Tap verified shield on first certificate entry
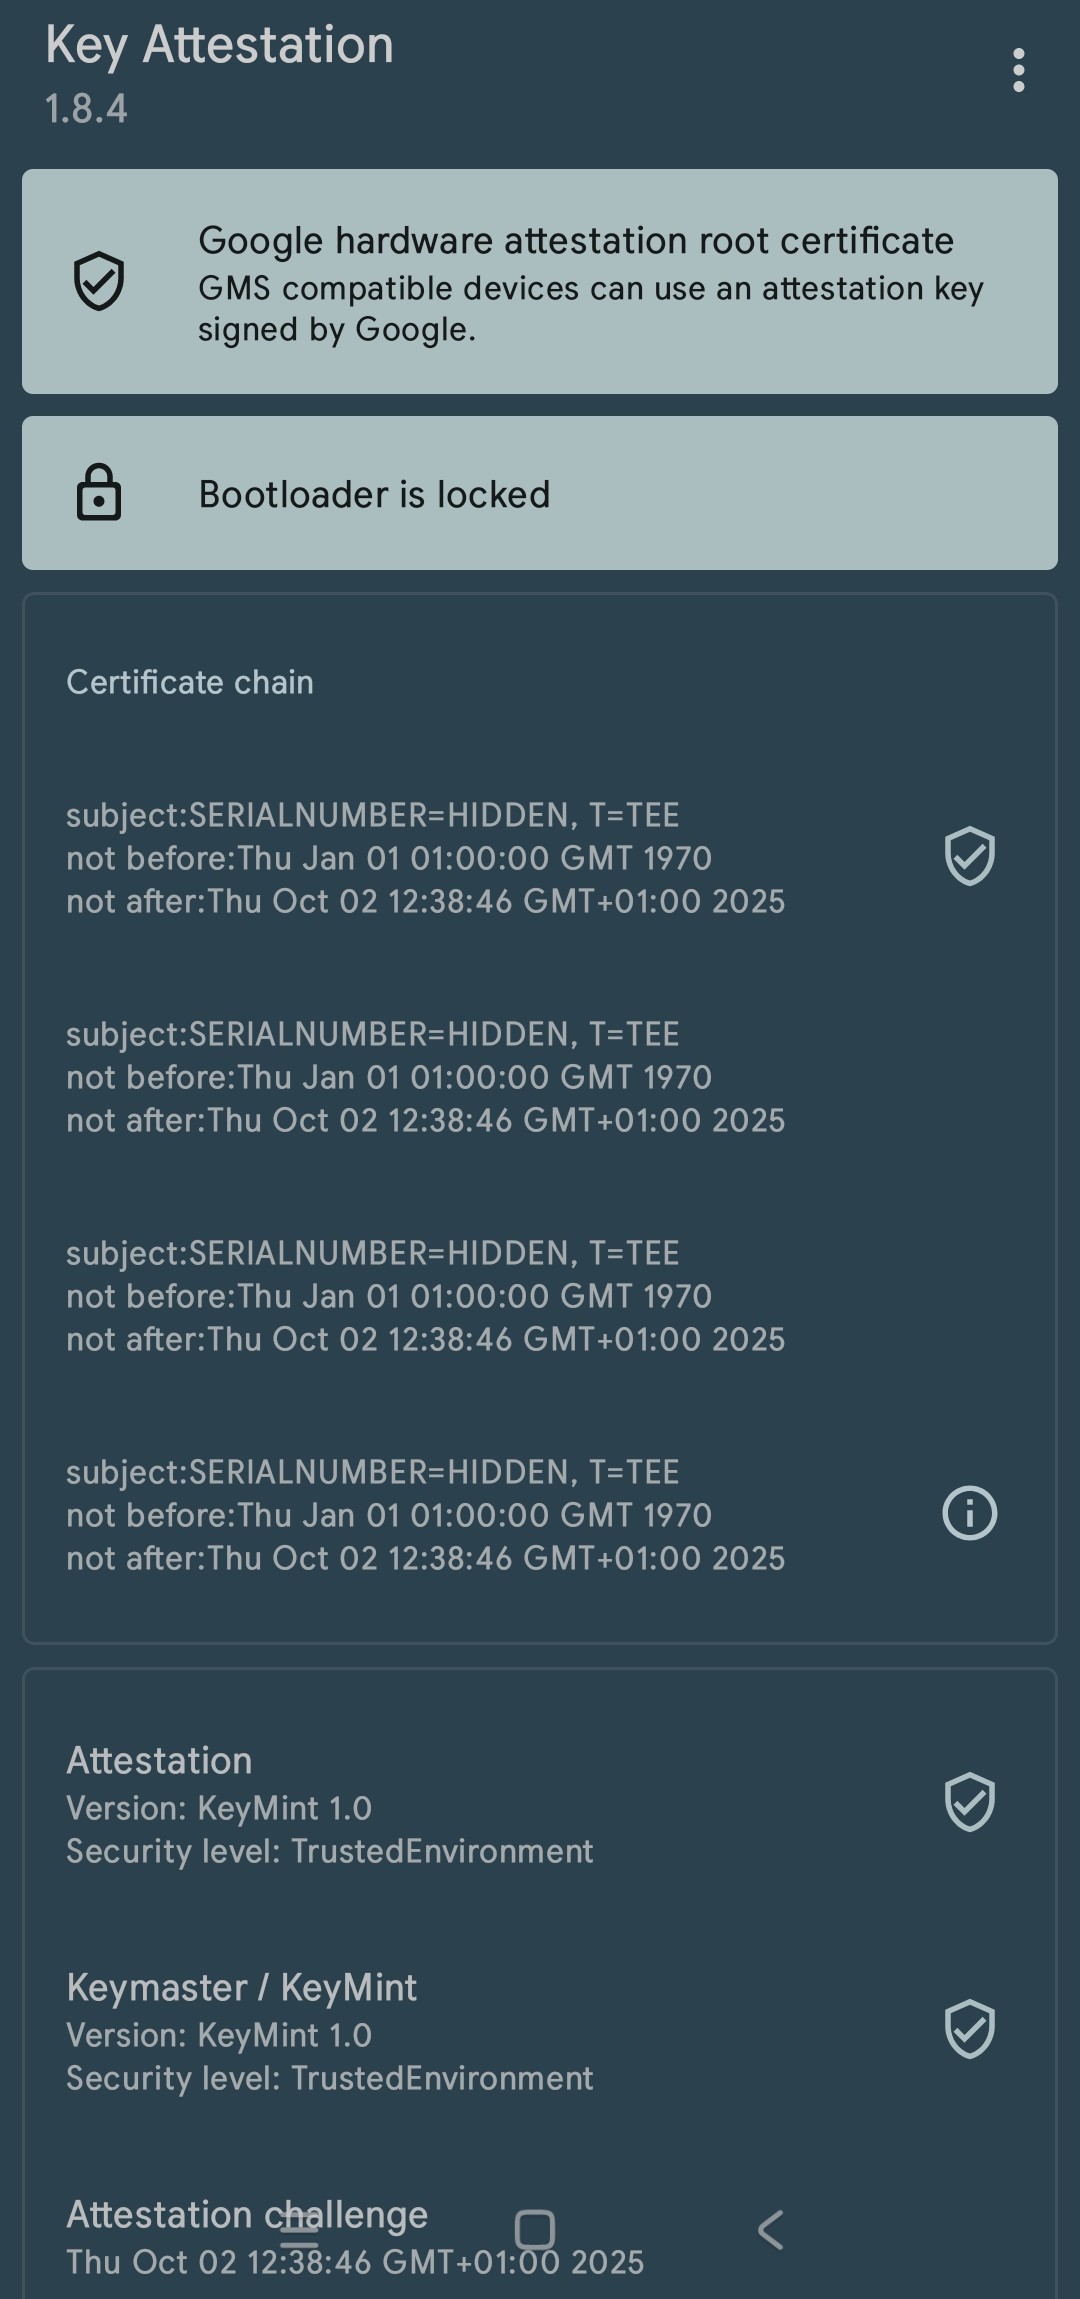Viewport: 1080px width, 2299px height. 969,857
